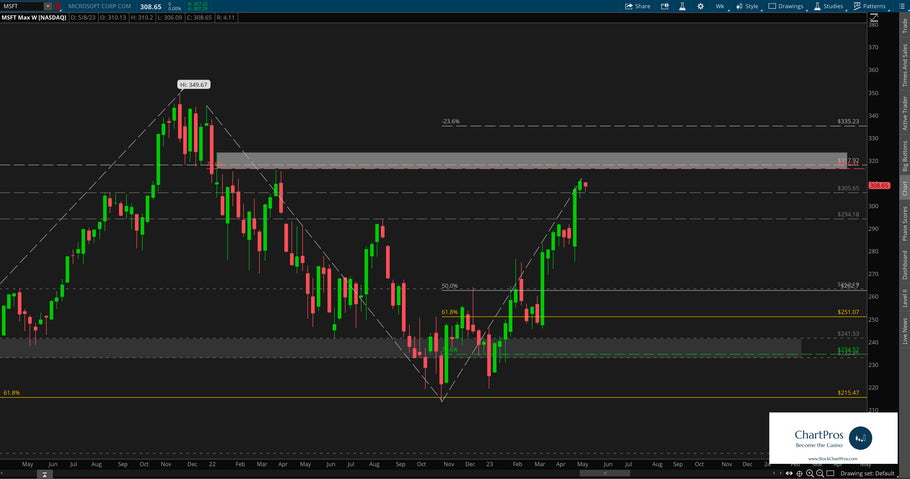Open the symbol selector dropdown arrow
Image resolution: width=910 pixels, height=479 pixels.
(x=48, y=6)
